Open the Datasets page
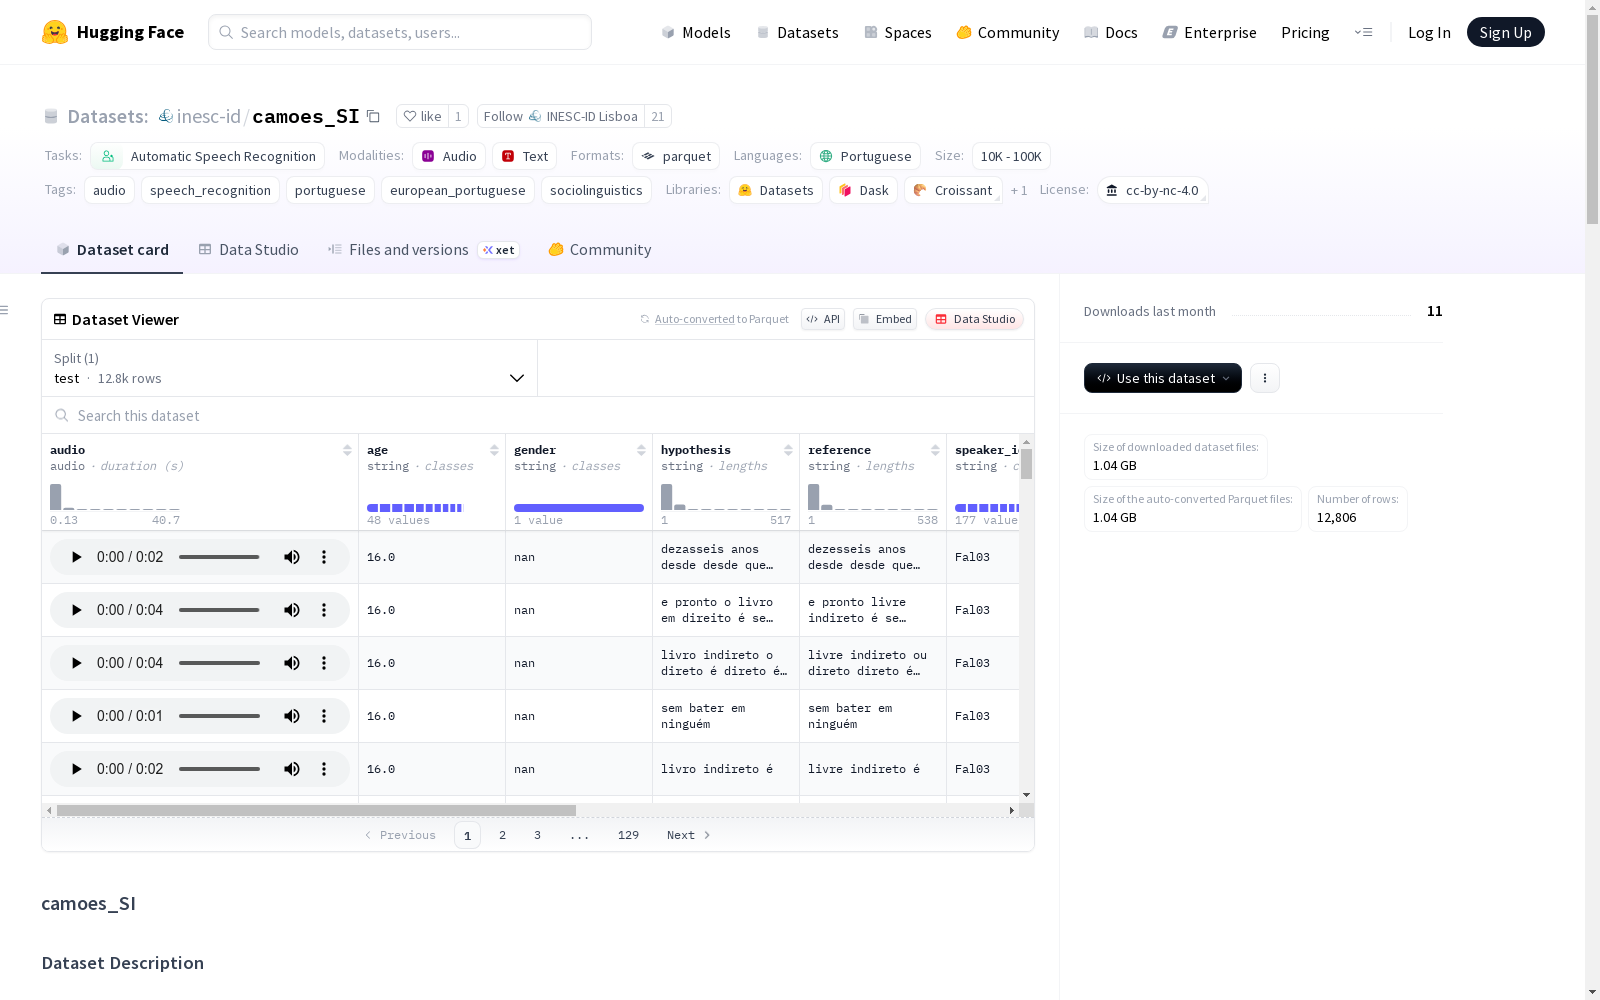Screen dimensions: 1600x1000 click(x=797, y=32)
